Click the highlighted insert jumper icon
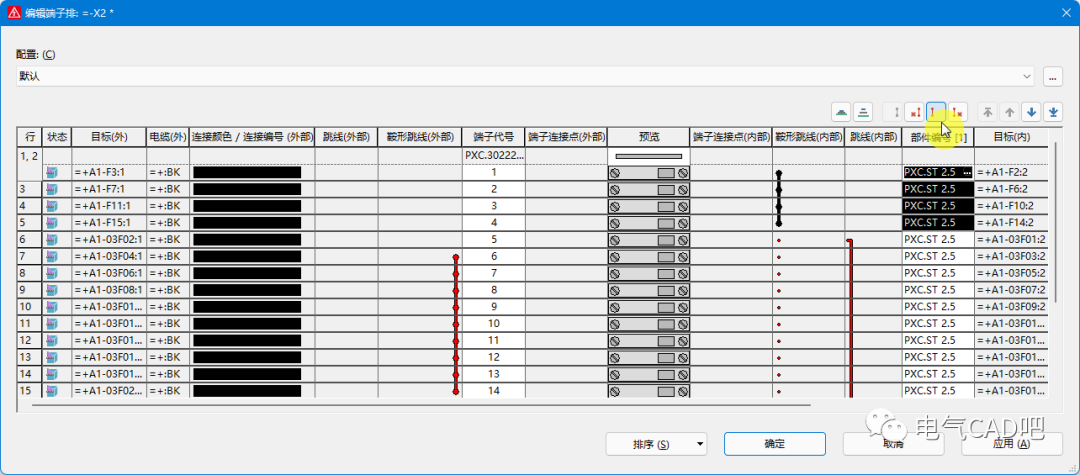This screenshot has width=1080, height=475. pos(936,112)
